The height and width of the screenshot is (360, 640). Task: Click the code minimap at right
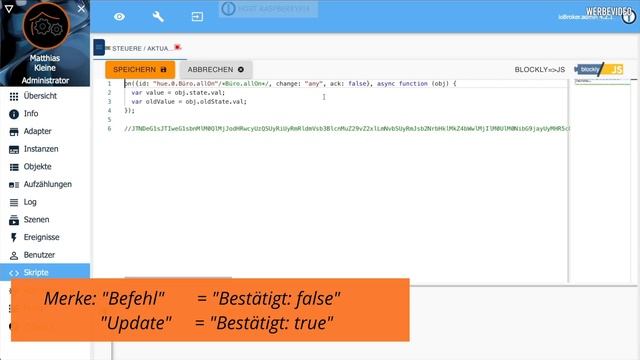603,82
